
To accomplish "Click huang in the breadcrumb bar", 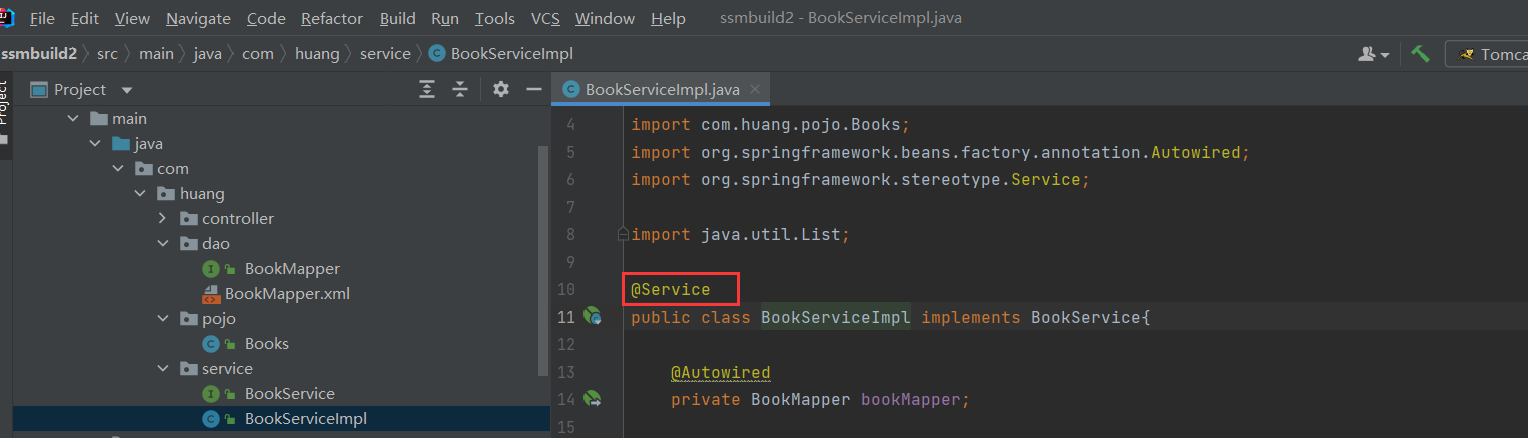I will [x=317, y=53].
